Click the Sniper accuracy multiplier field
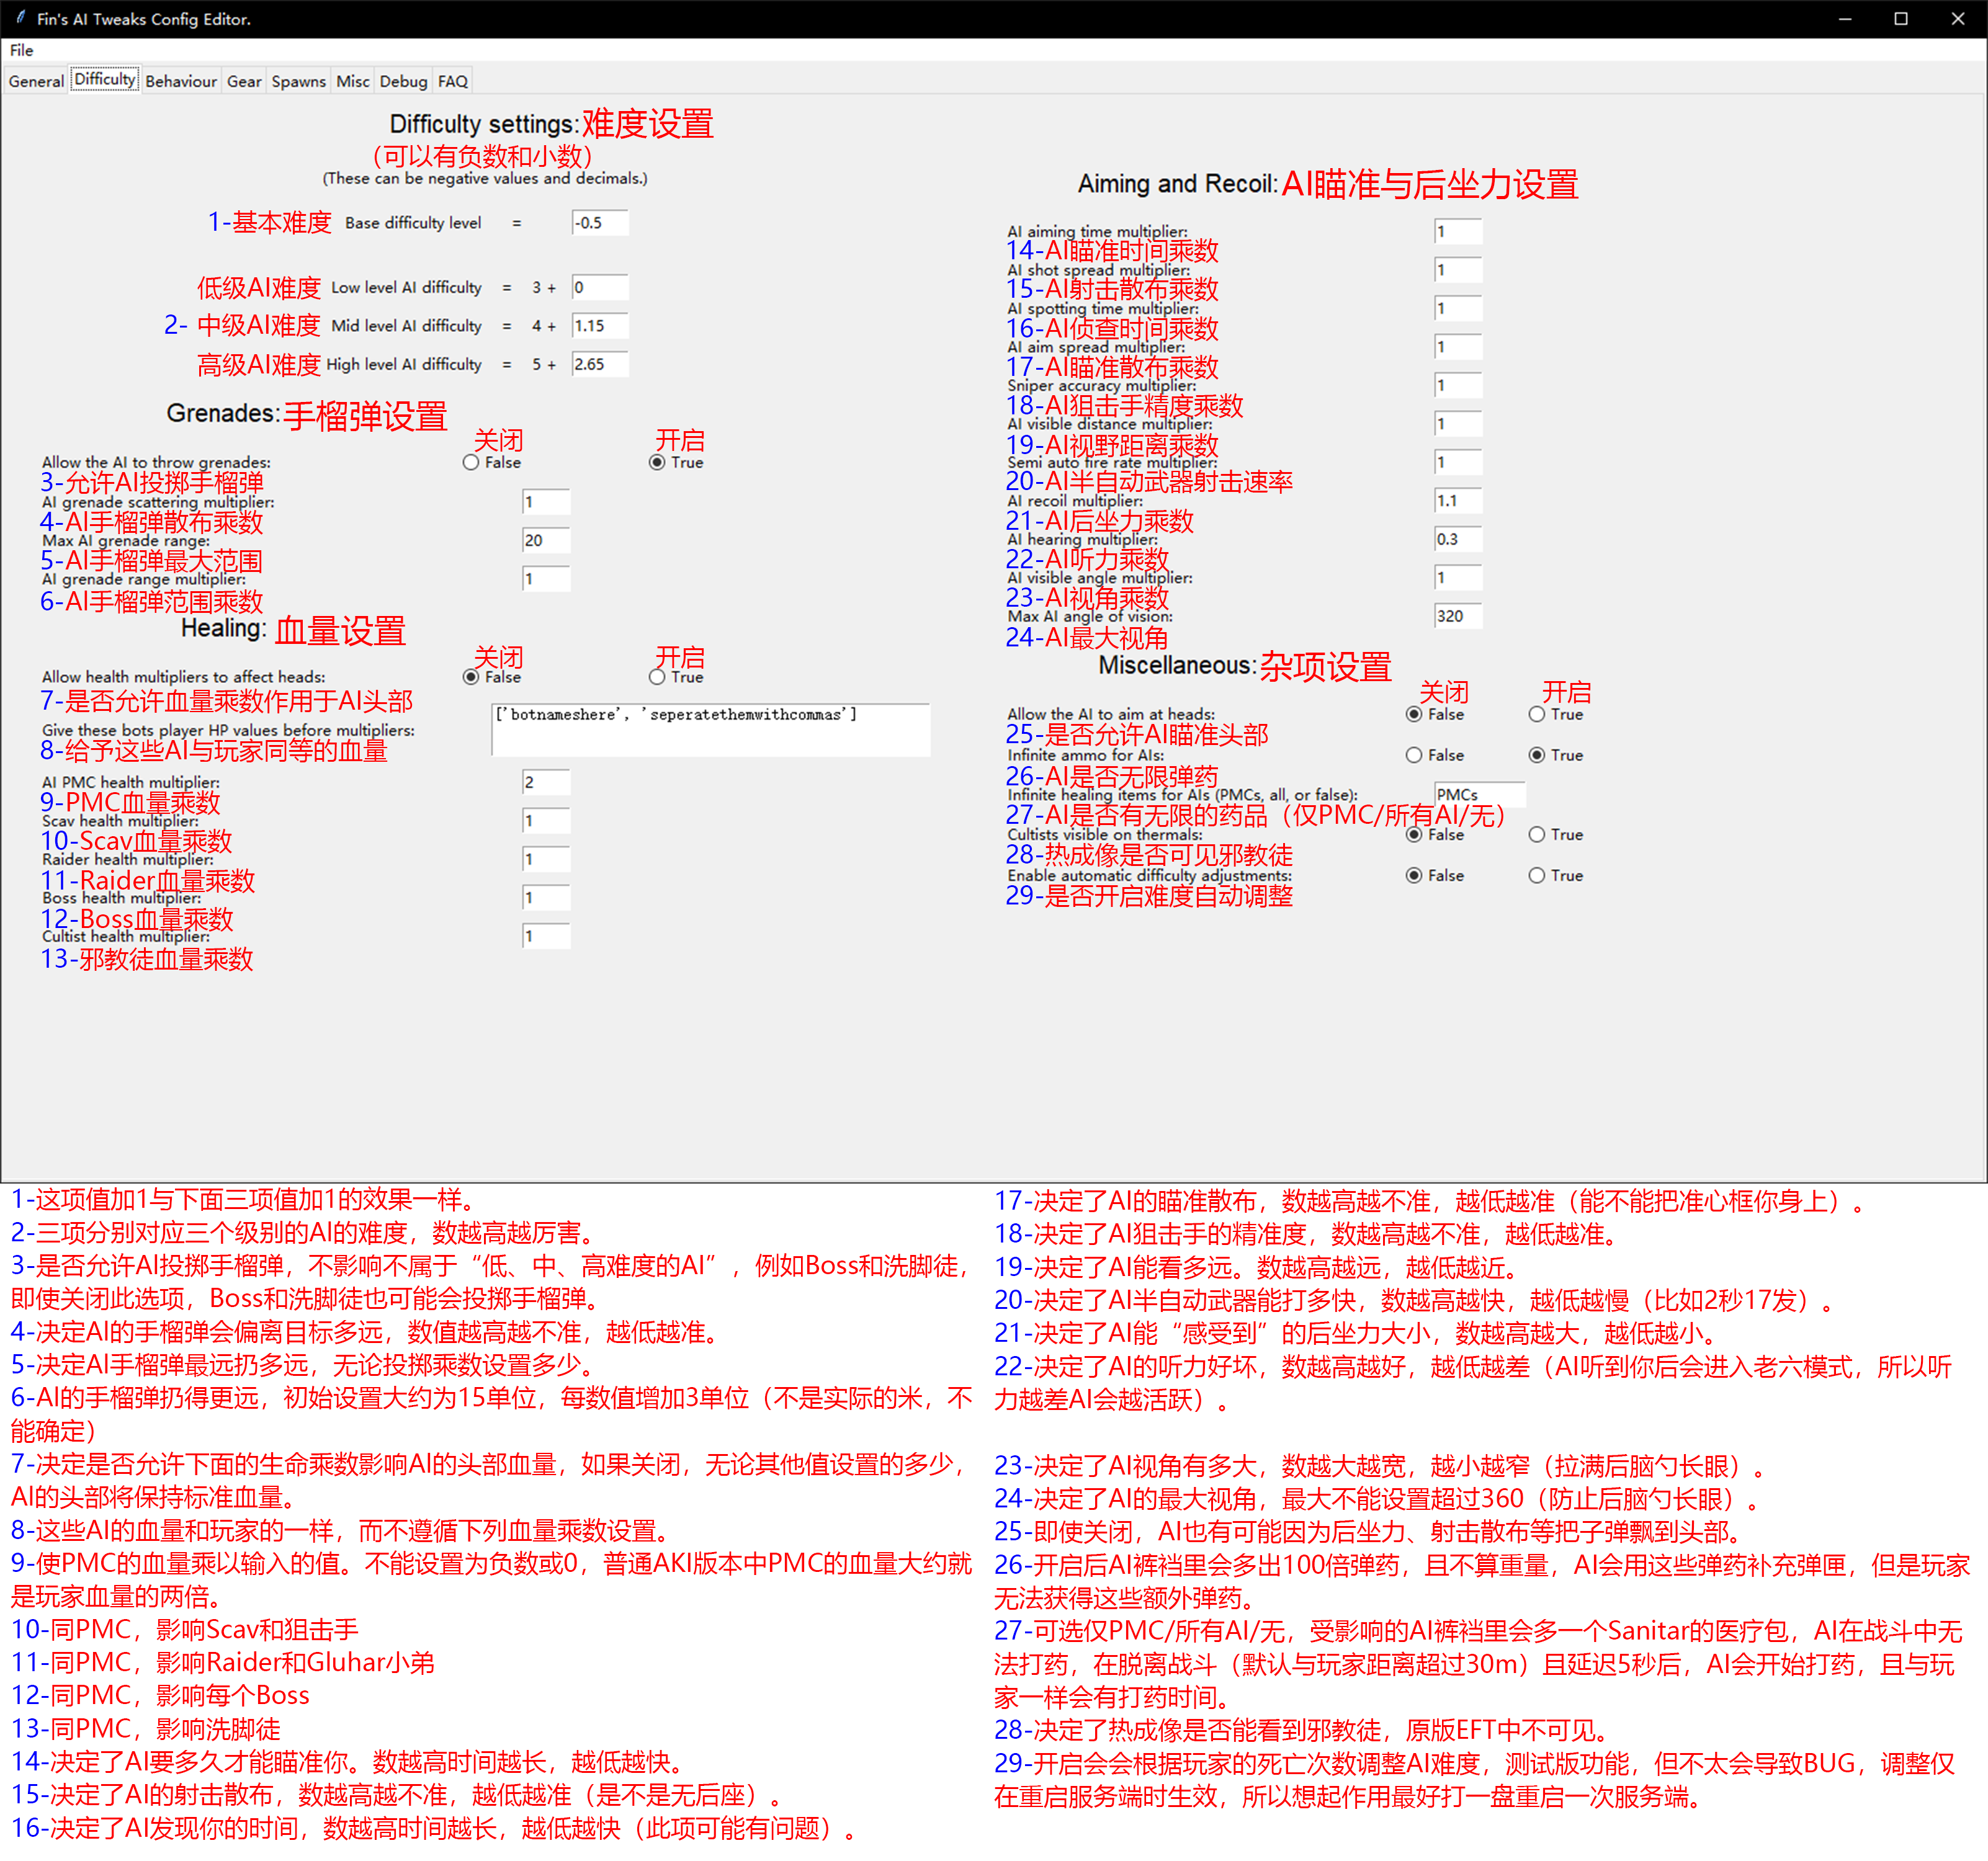This screenshot has height=1861, width=1988. coord(1458,385)
